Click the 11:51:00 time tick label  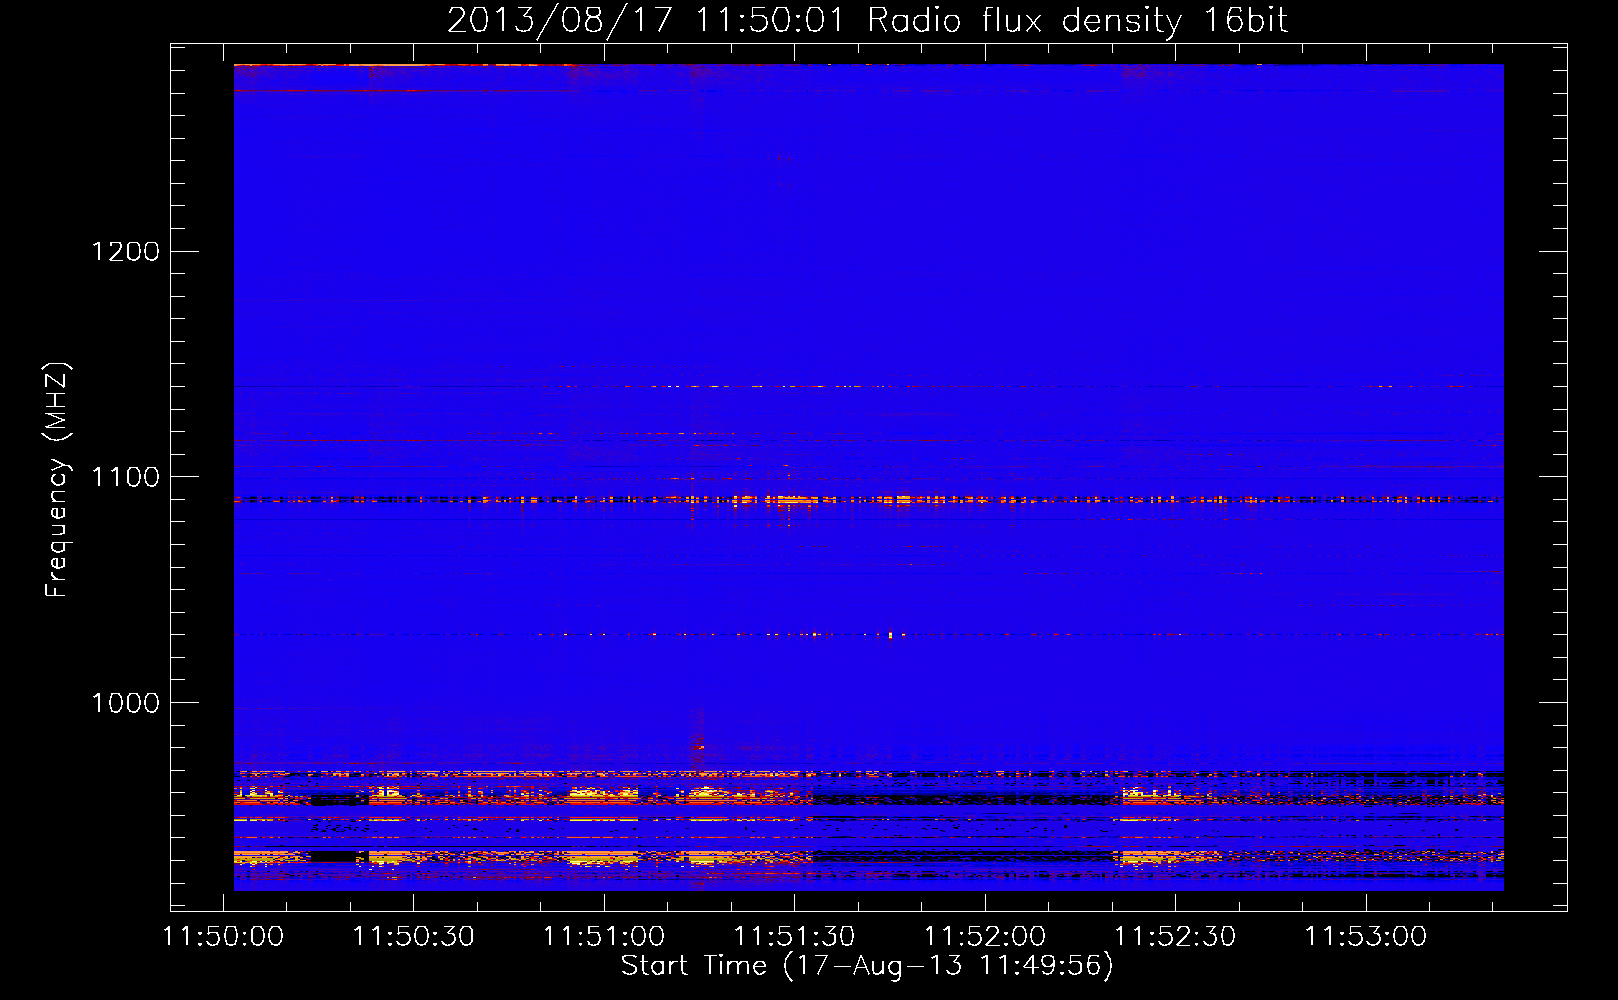tap(604, 937)
